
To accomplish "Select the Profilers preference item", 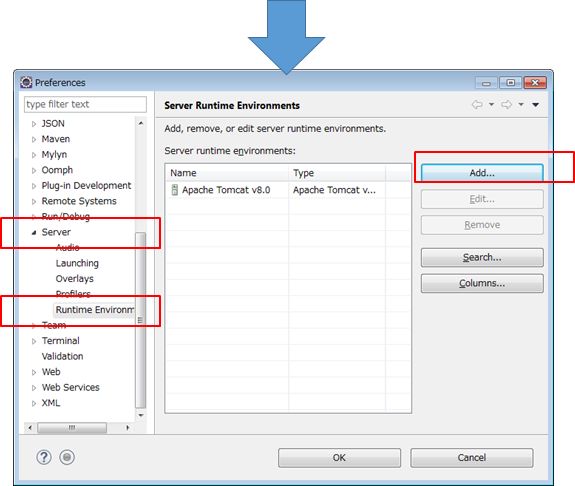I will tap(73, 294).
